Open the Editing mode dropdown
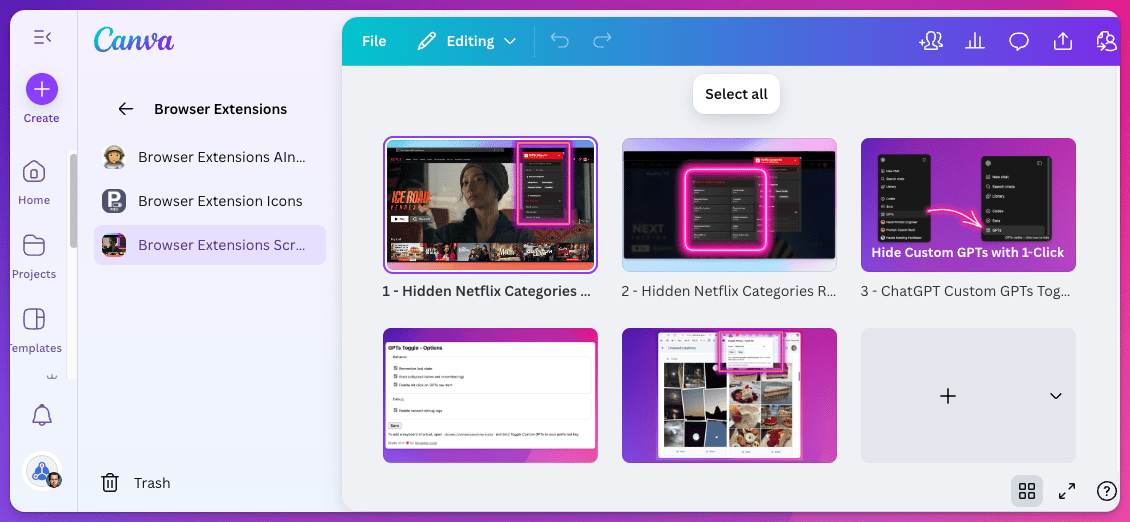This screenshot has width=1130, height=522. pyautogui.click(x=467, y=41)
